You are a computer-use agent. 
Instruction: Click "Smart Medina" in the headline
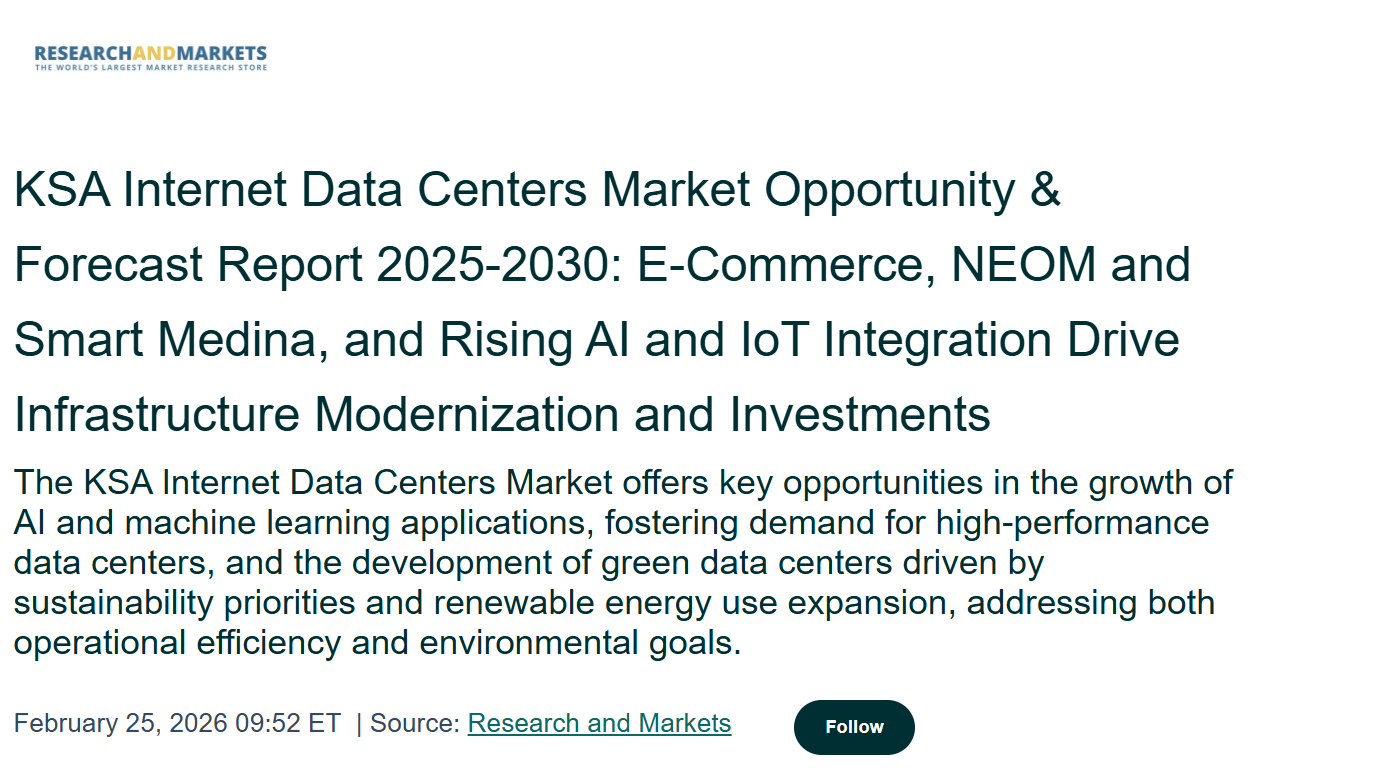pyautogui.click(x=171, y=340)
